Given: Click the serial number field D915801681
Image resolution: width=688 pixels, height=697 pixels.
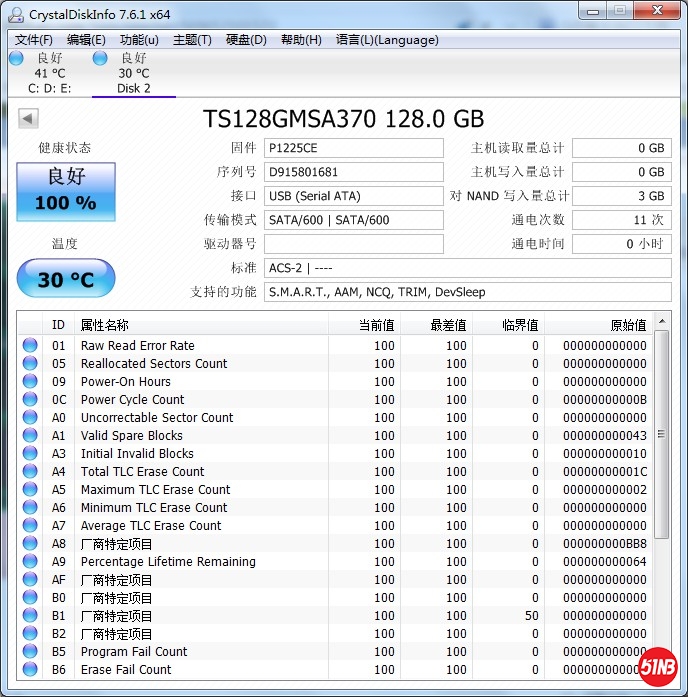Looking at the screenshot, I should tap(353, 172).
